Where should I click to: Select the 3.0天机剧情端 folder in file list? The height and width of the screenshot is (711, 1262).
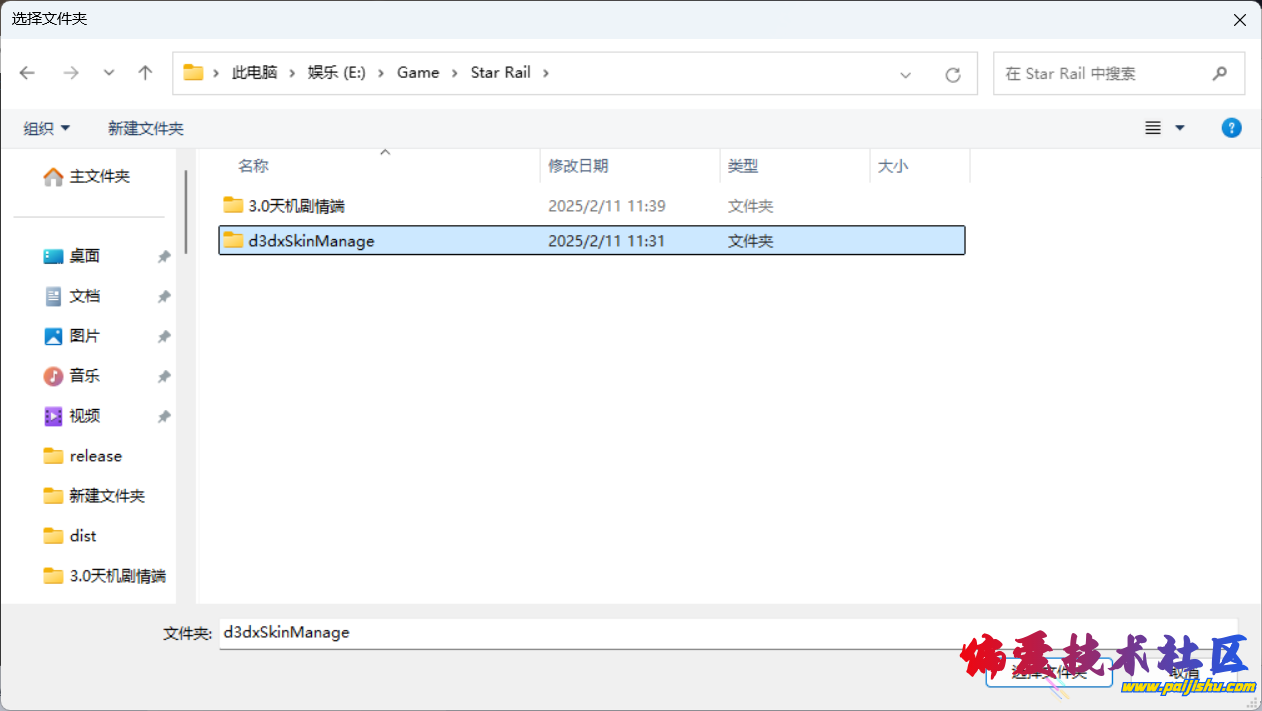296,206
